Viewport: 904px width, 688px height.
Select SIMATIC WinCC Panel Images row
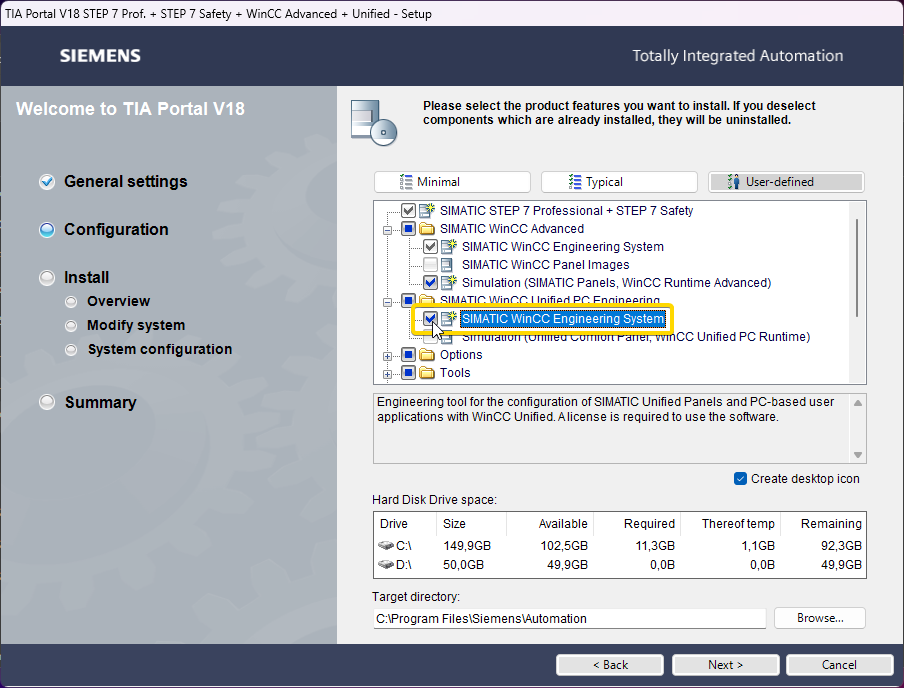[x=545, y=265]
